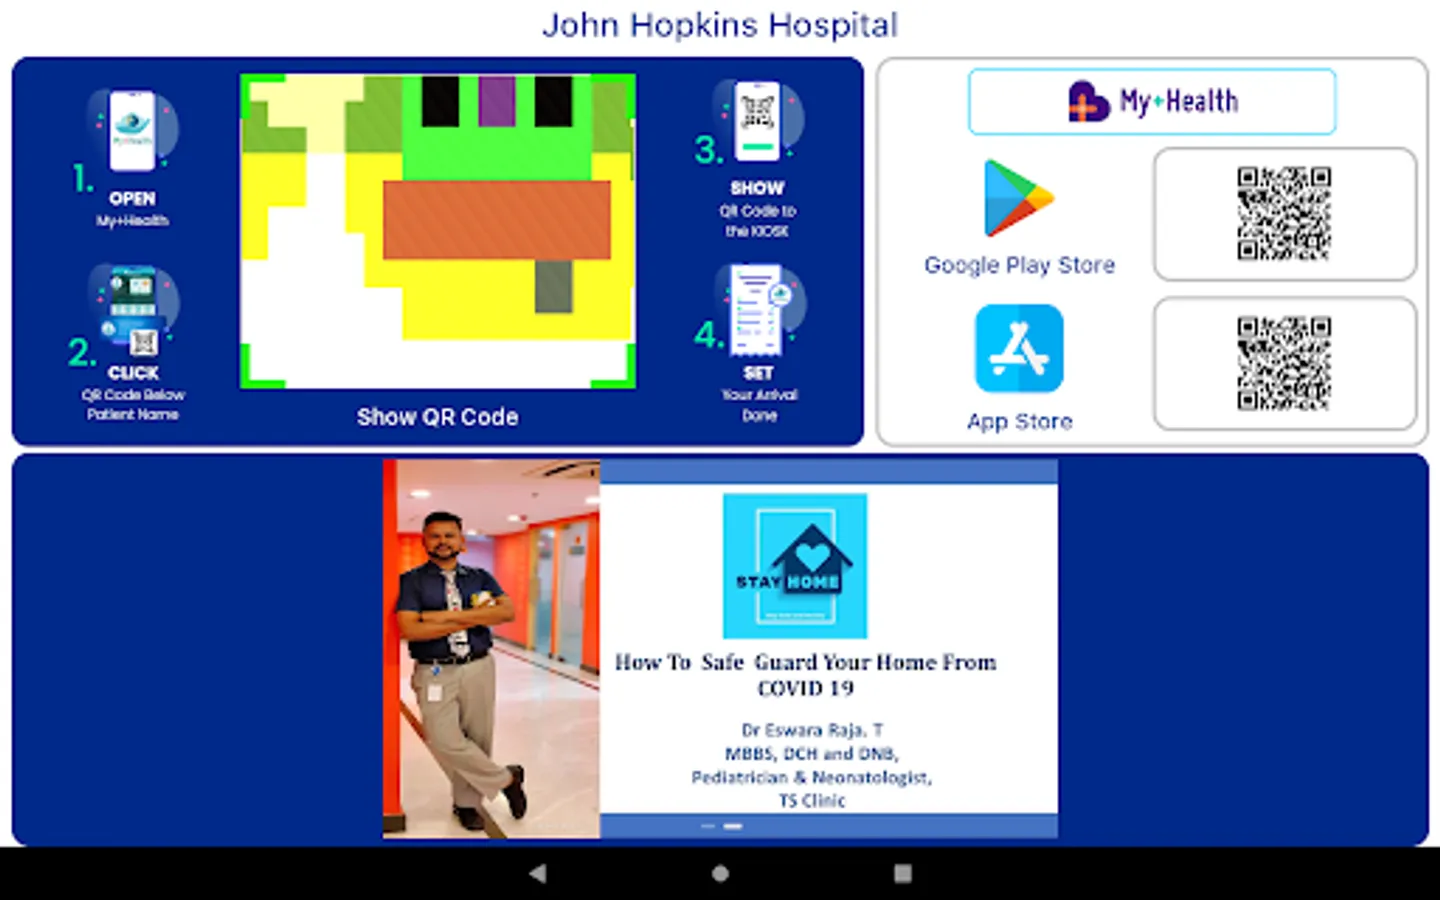Image resolution: width=1440 pixels, height=900 pixels.
Task: Tap the Stay Home house graphic
Action: (x=795, y=566)
